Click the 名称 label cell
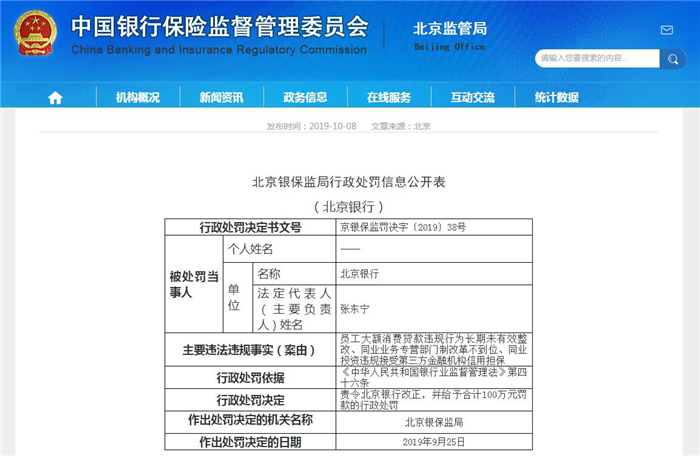 click(x=294, y=273)
